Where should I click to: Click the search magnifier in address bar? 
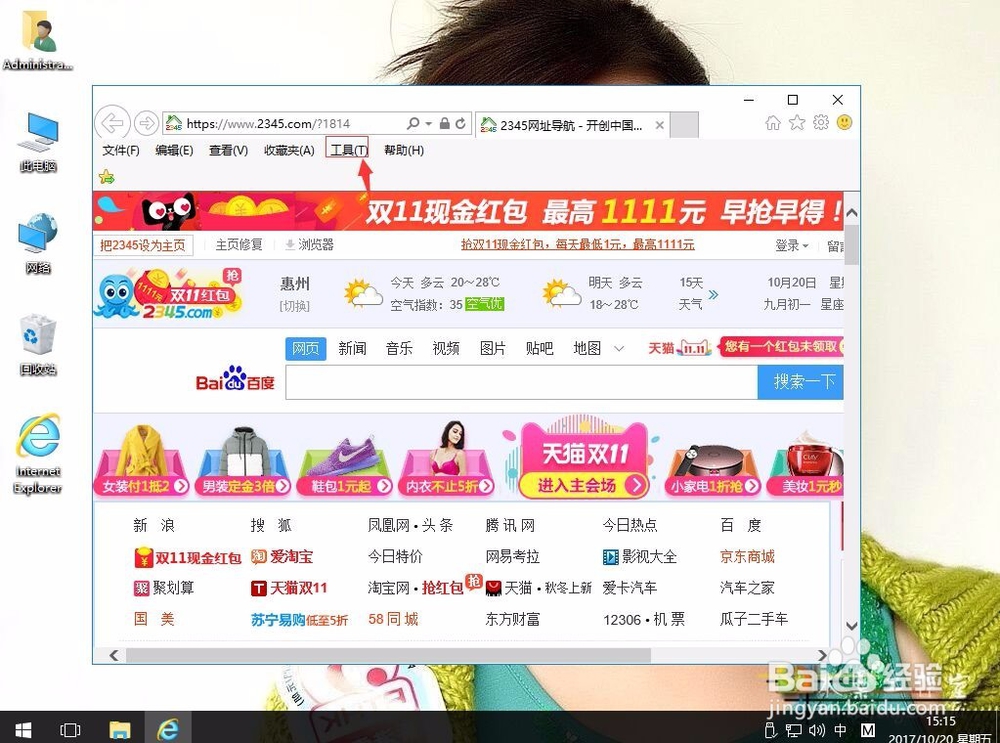coord(413,123)
